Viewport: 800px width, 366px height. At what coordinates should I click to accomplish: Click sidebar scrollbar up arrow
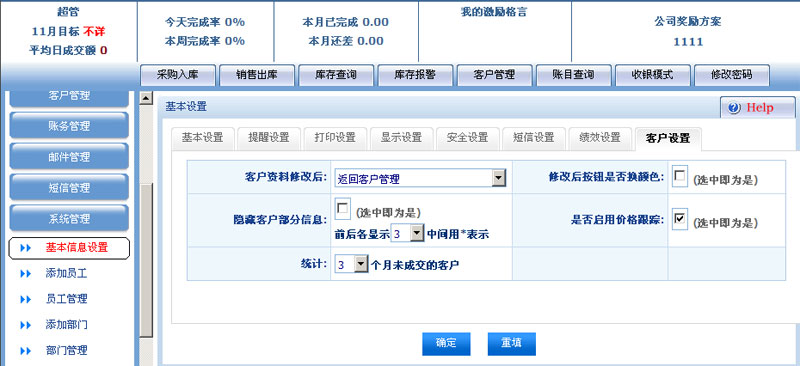coord(146,98)
